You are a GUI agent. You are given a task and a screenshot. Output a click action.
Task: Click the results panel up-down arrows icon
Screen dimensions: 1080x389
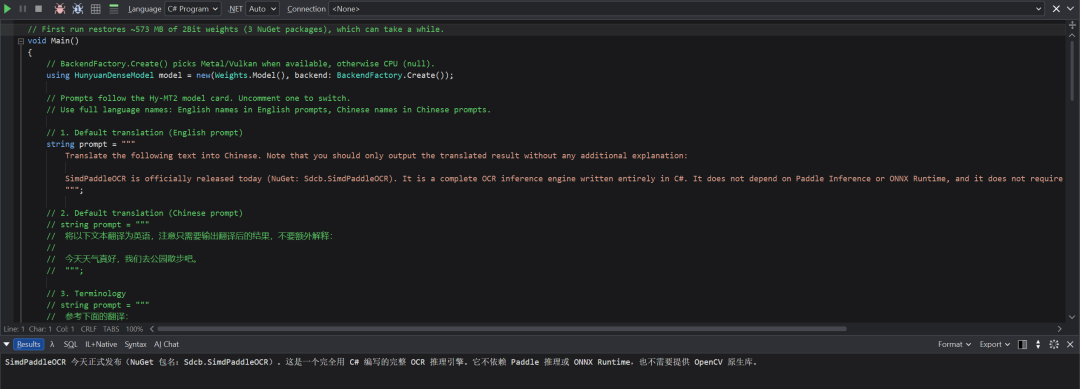[x=1038, y=344]
